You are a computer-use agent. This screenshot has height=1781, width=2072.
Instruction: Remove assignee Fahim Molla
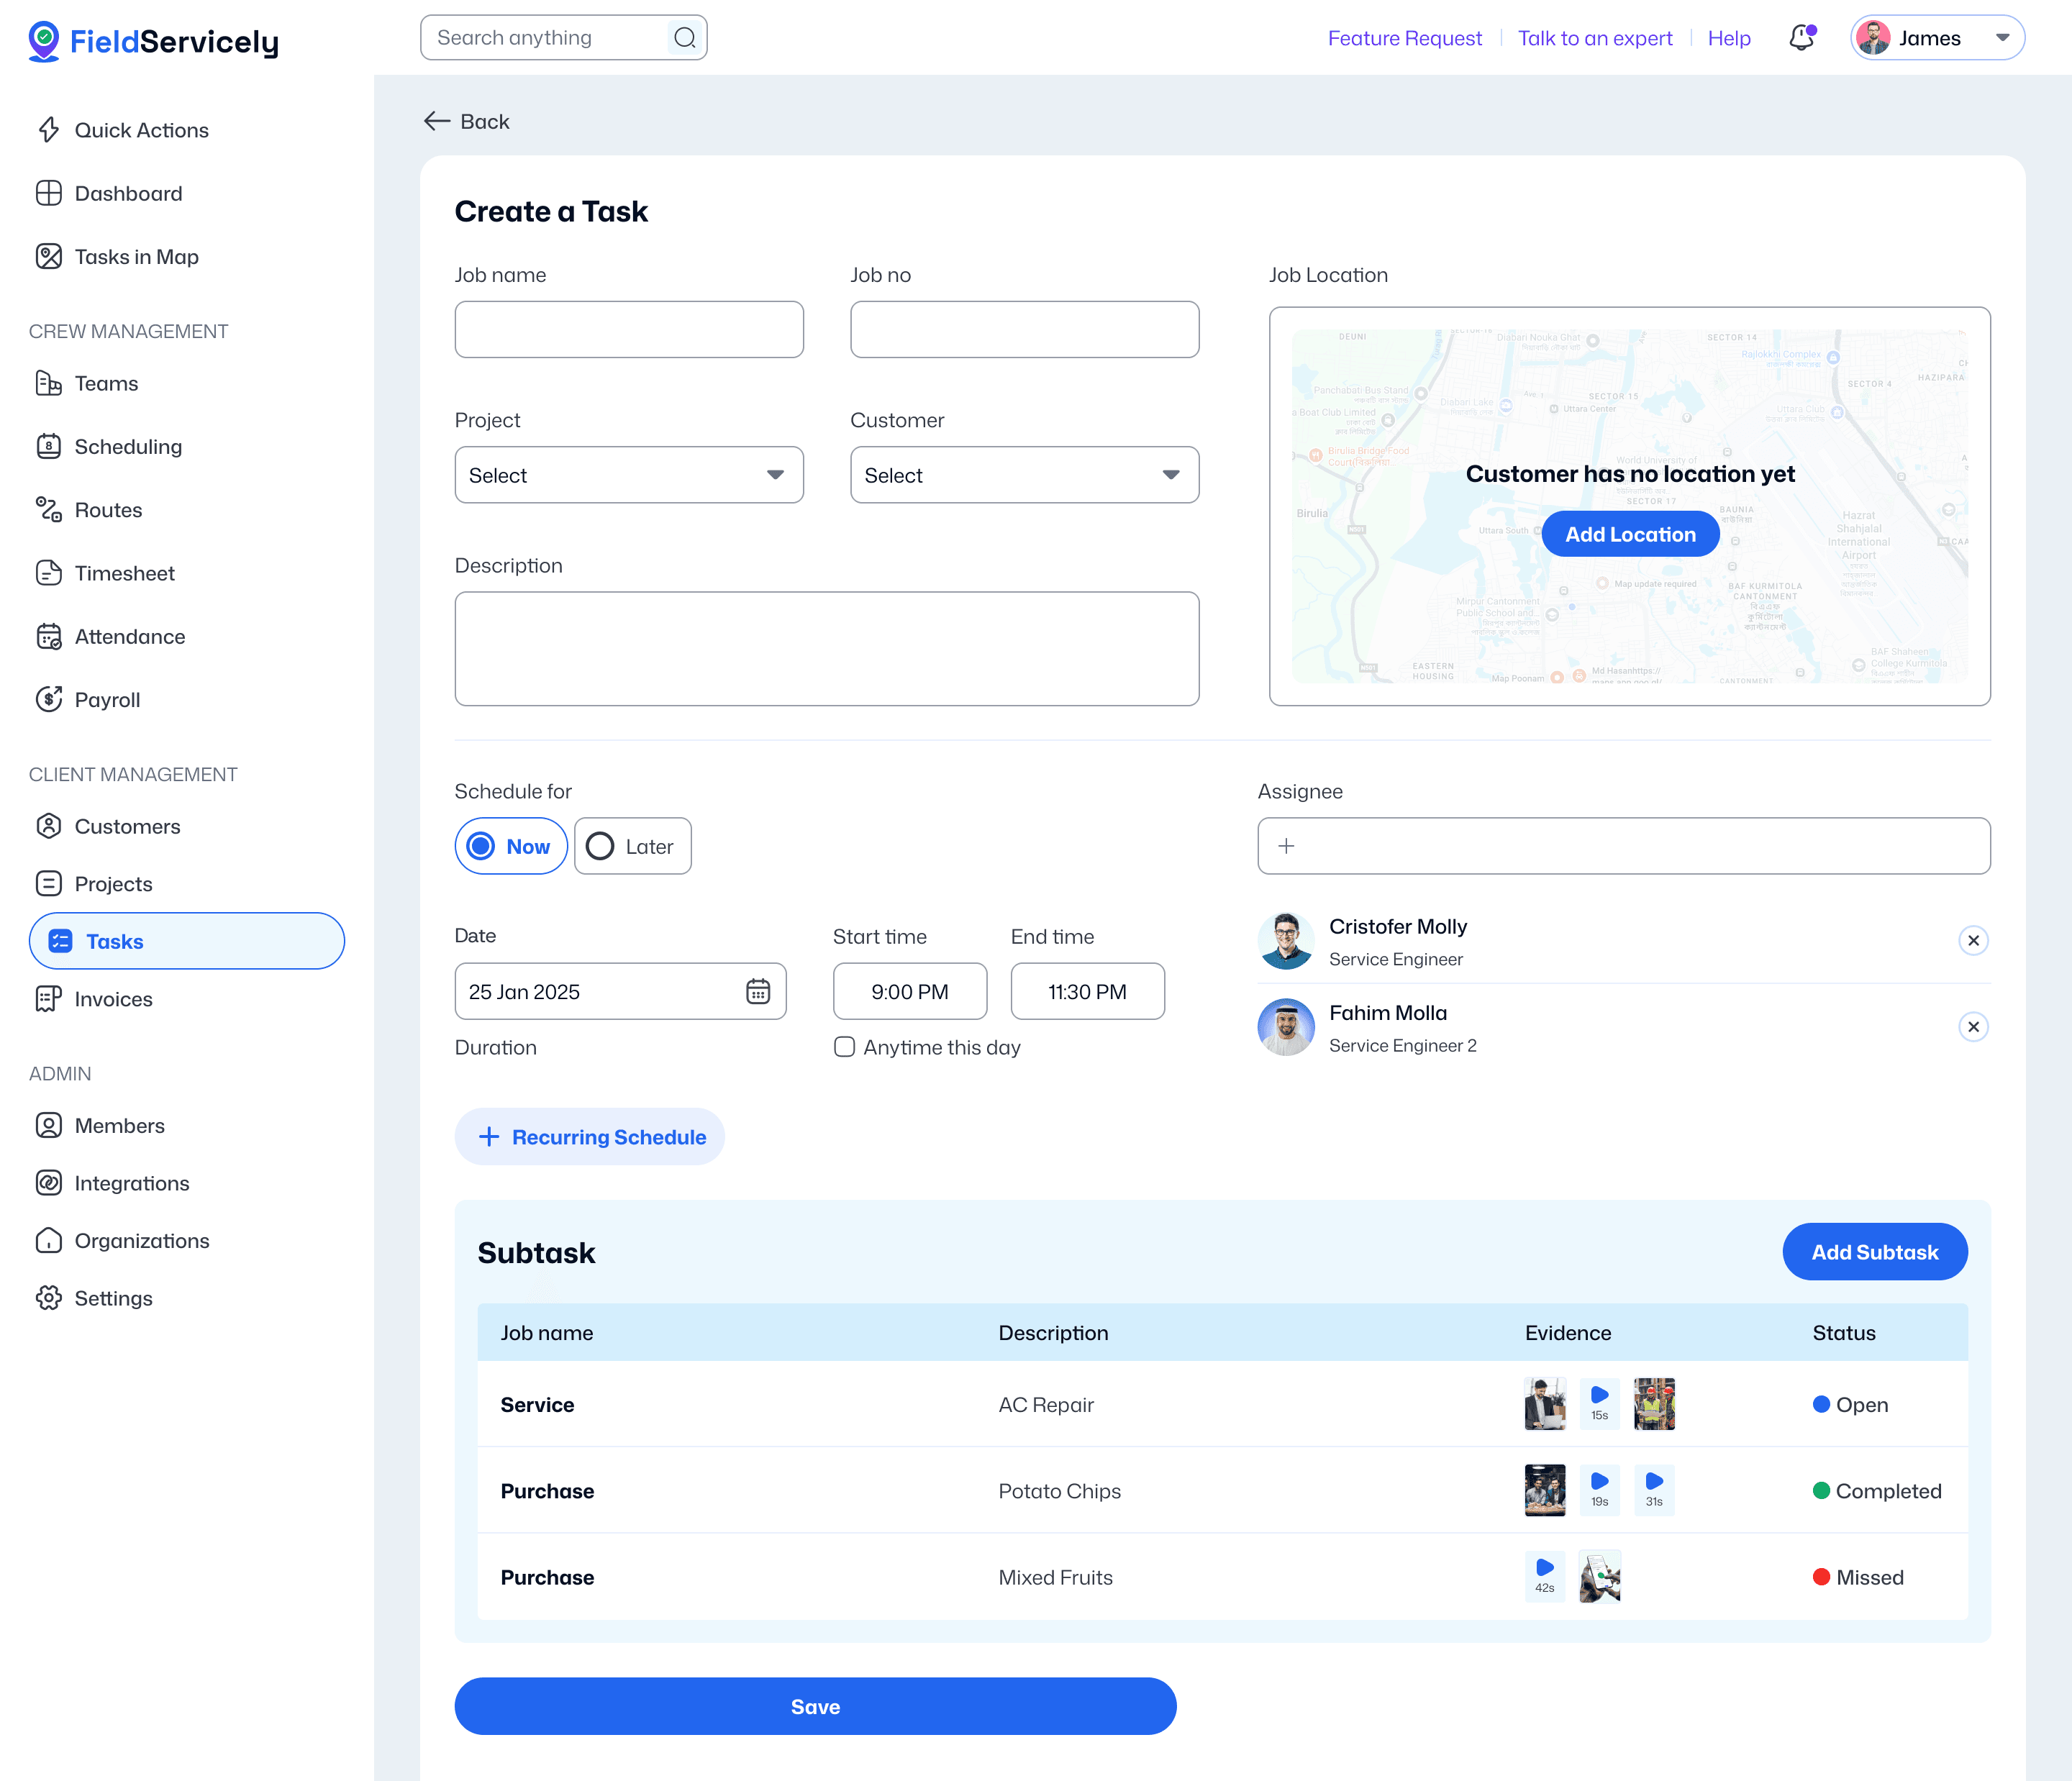pyautogui.click(x=1972, y=1026)
